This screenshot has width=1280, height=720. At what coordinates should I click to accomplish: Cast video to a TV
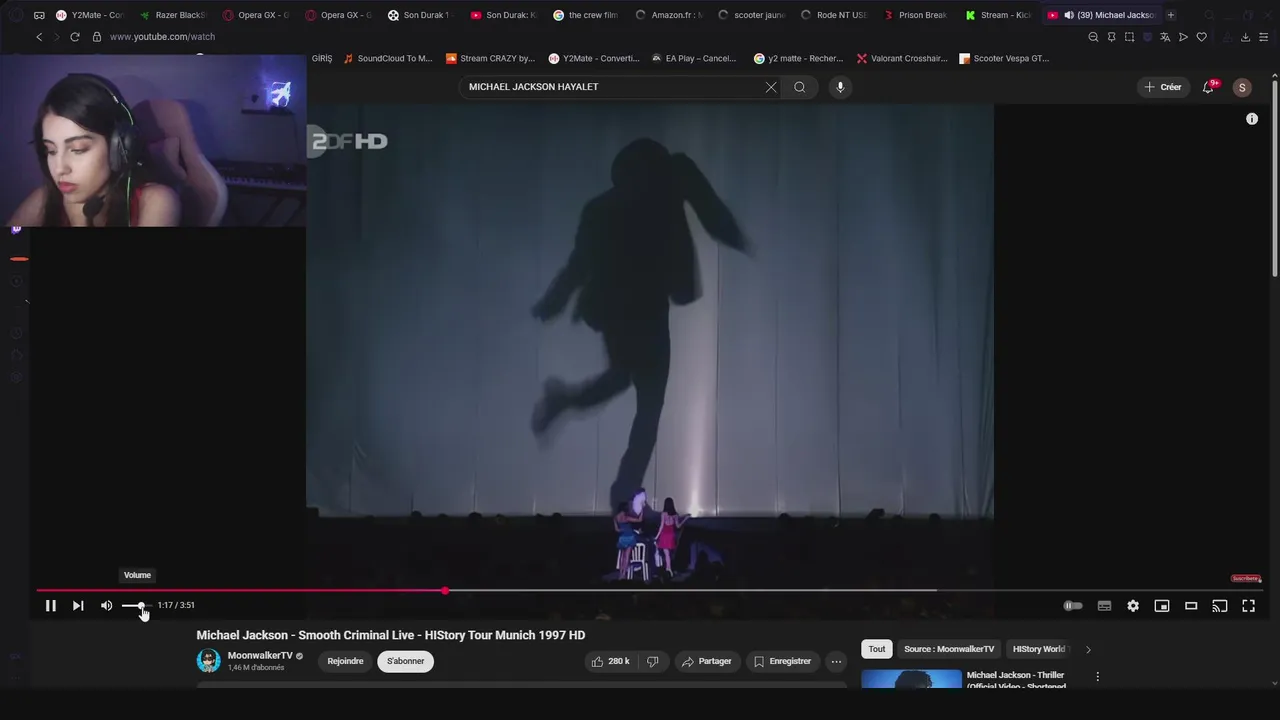tap(1220, 605)
